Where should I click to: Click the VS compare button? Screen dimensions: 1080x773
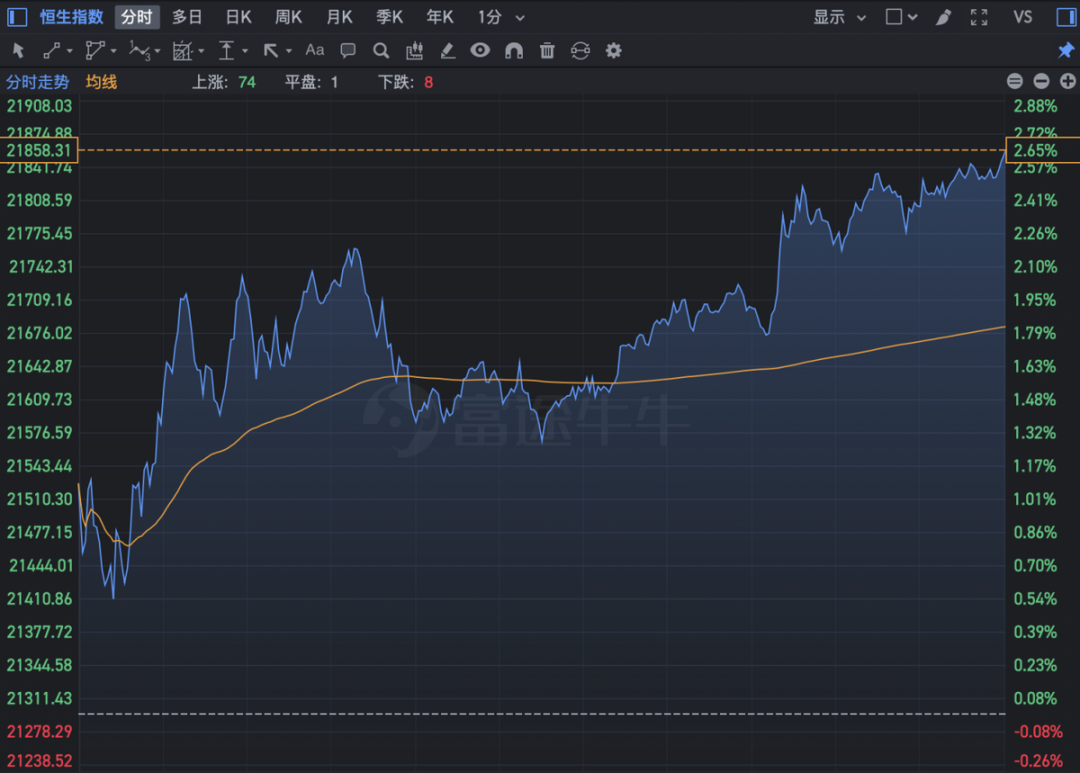click(x=1022, y=17)
